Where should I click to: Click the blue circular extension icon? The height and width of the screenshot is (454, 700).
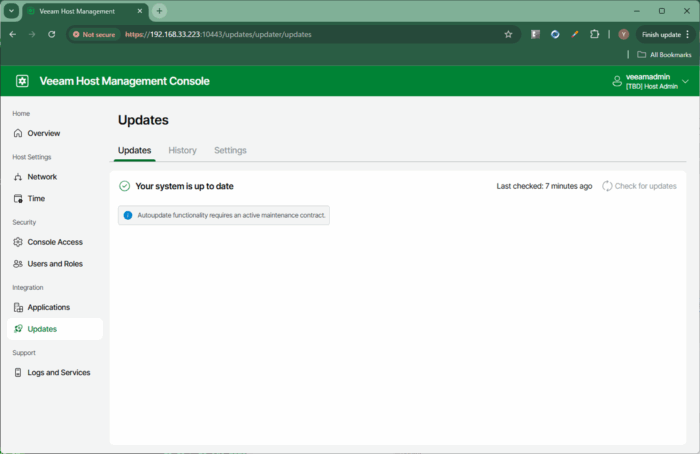tap(555, 34)
